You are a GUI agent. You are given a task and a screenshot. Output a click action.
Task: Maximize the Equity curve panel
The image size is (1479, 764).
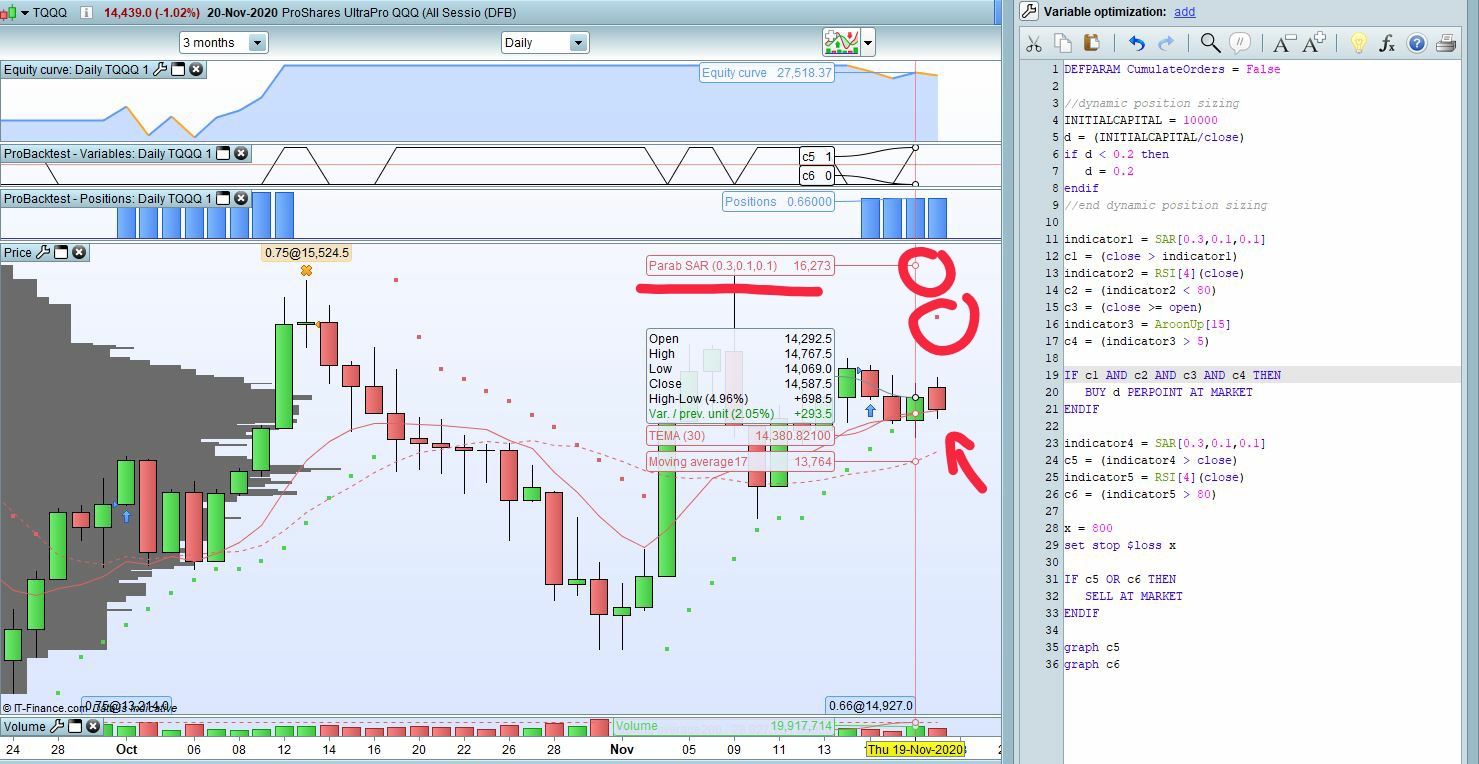pos(178,69)
